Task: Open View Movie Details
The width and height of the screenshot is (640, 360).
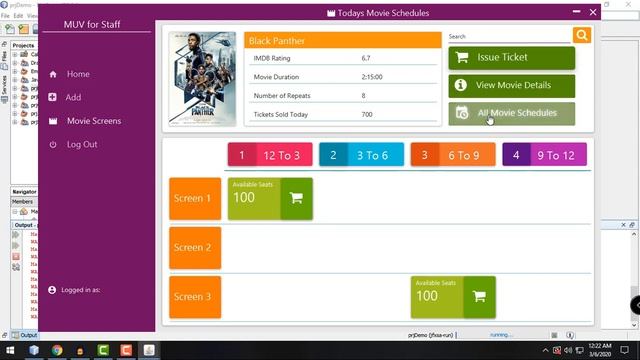Action: coord(511,85)
